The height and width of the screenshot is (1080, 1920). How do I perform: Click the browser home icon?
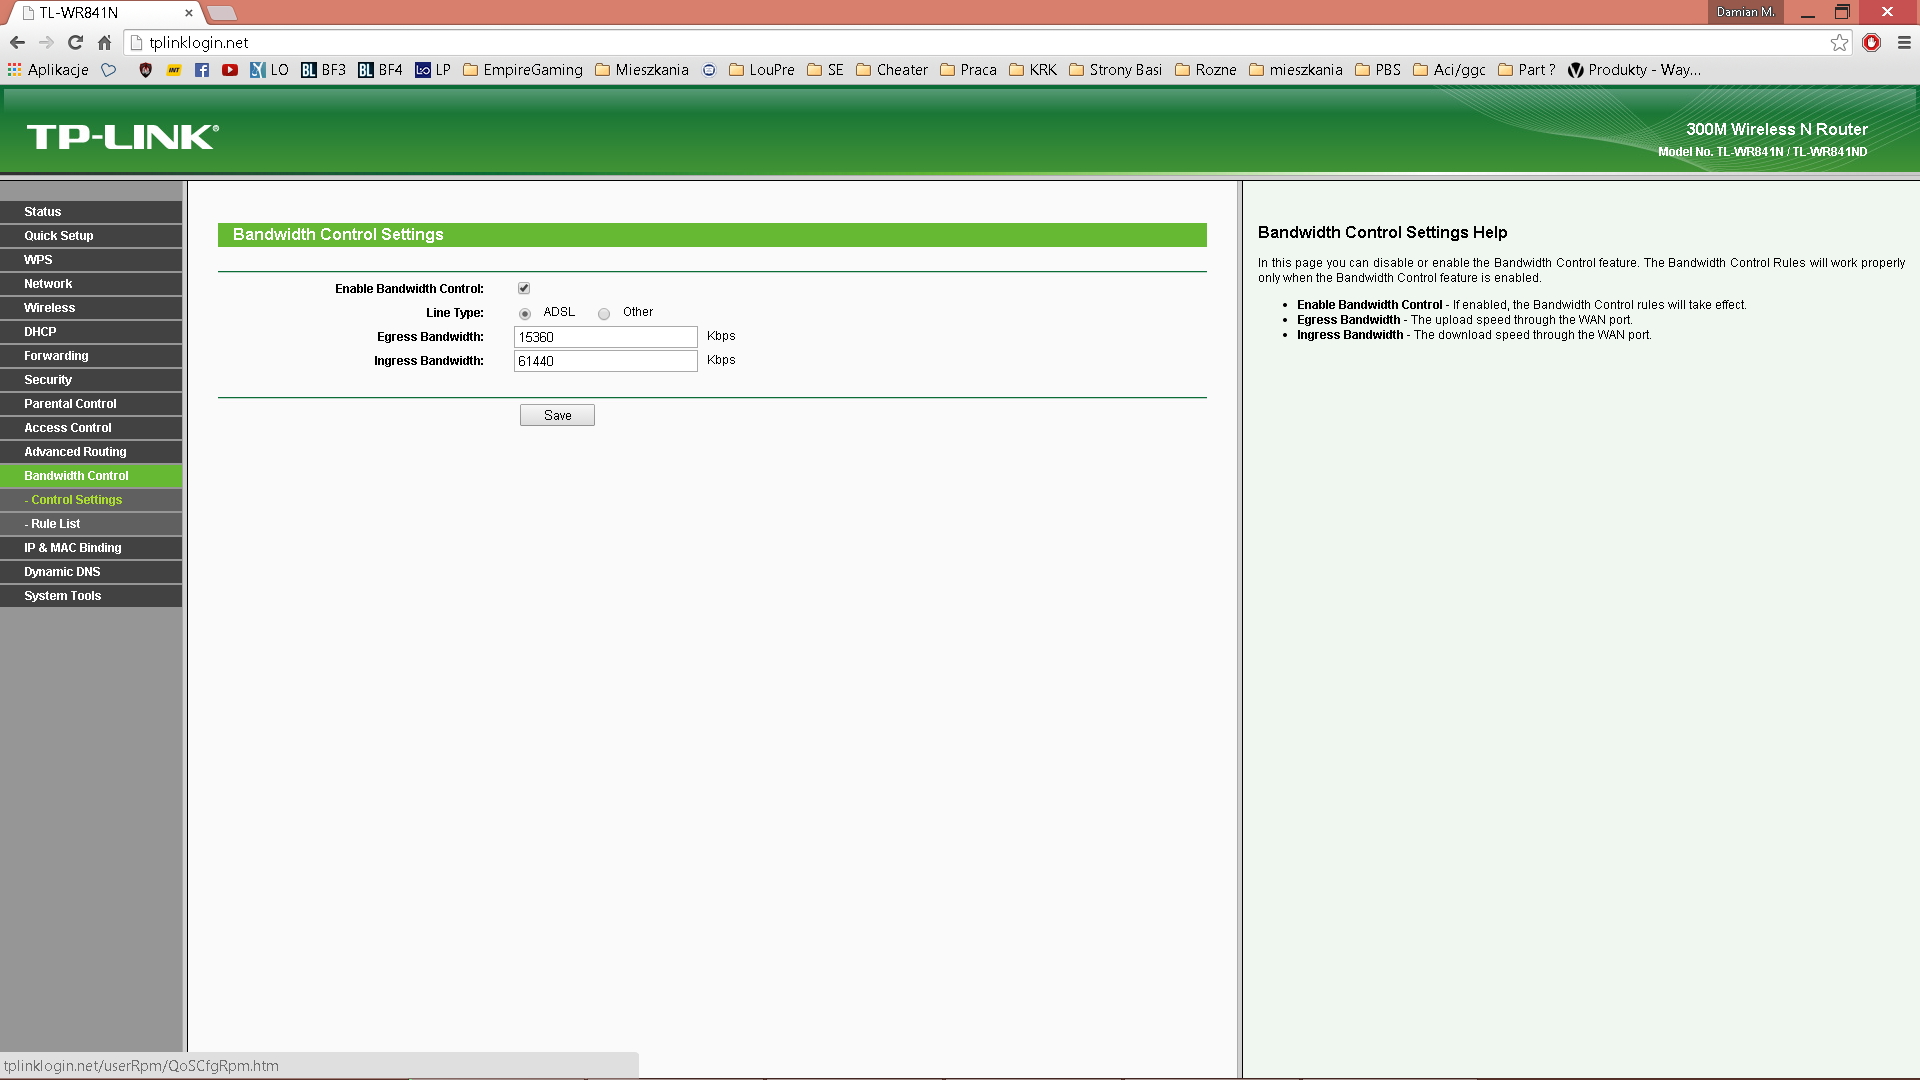pos(104,42)
